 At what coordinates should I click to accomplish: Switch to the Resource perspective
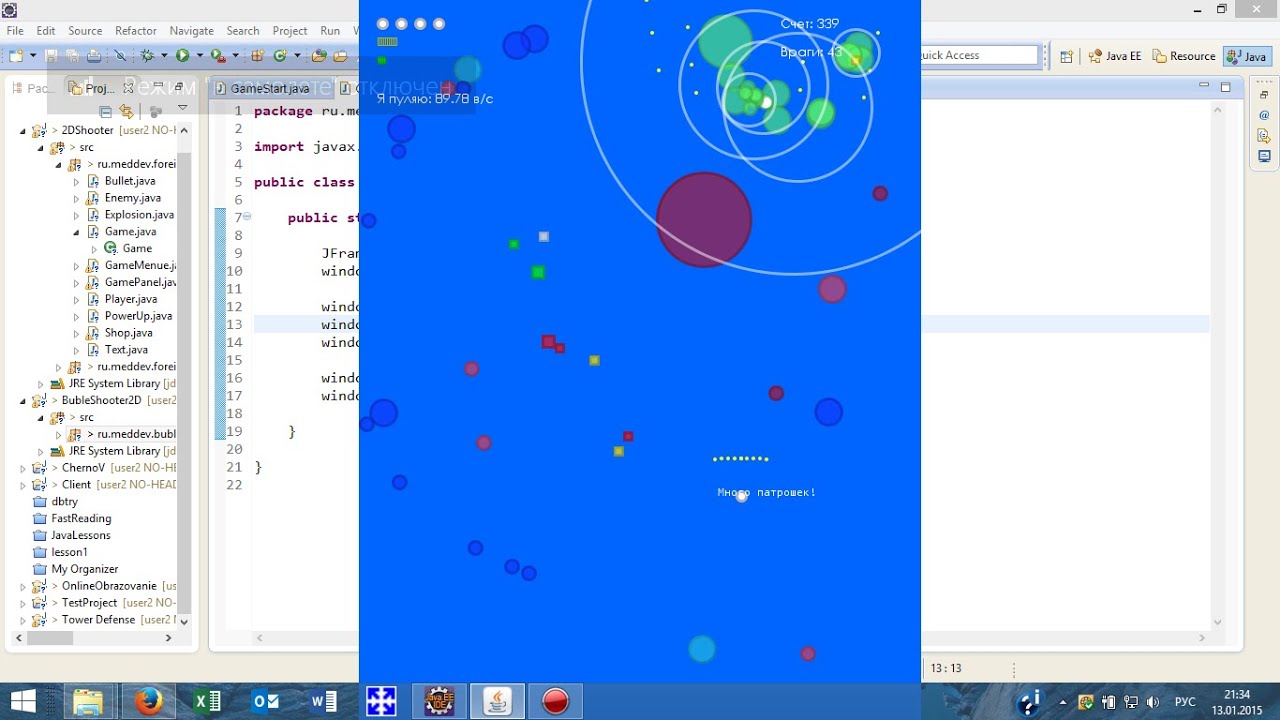point(1184,56)
